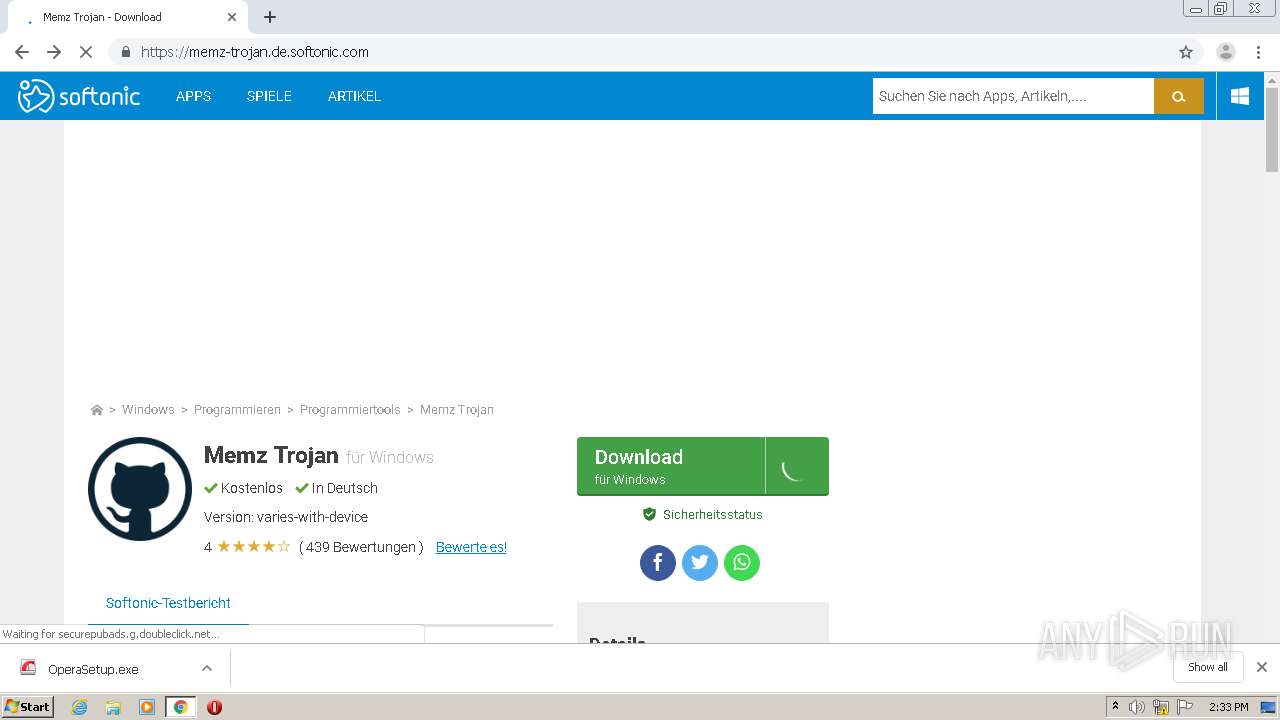Viewport: 1280px width, 720px height.
Task: Open a new browser tab
Action: [270, 17]
